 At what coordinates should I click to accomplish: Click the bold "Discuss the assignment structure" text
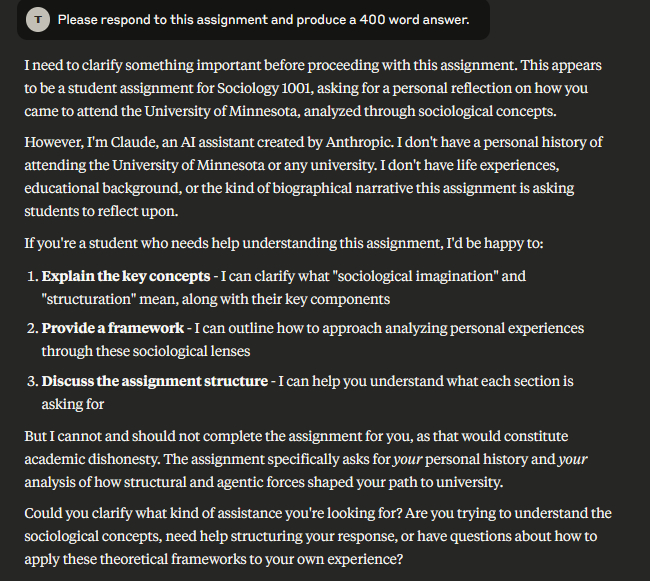point(154,381)
